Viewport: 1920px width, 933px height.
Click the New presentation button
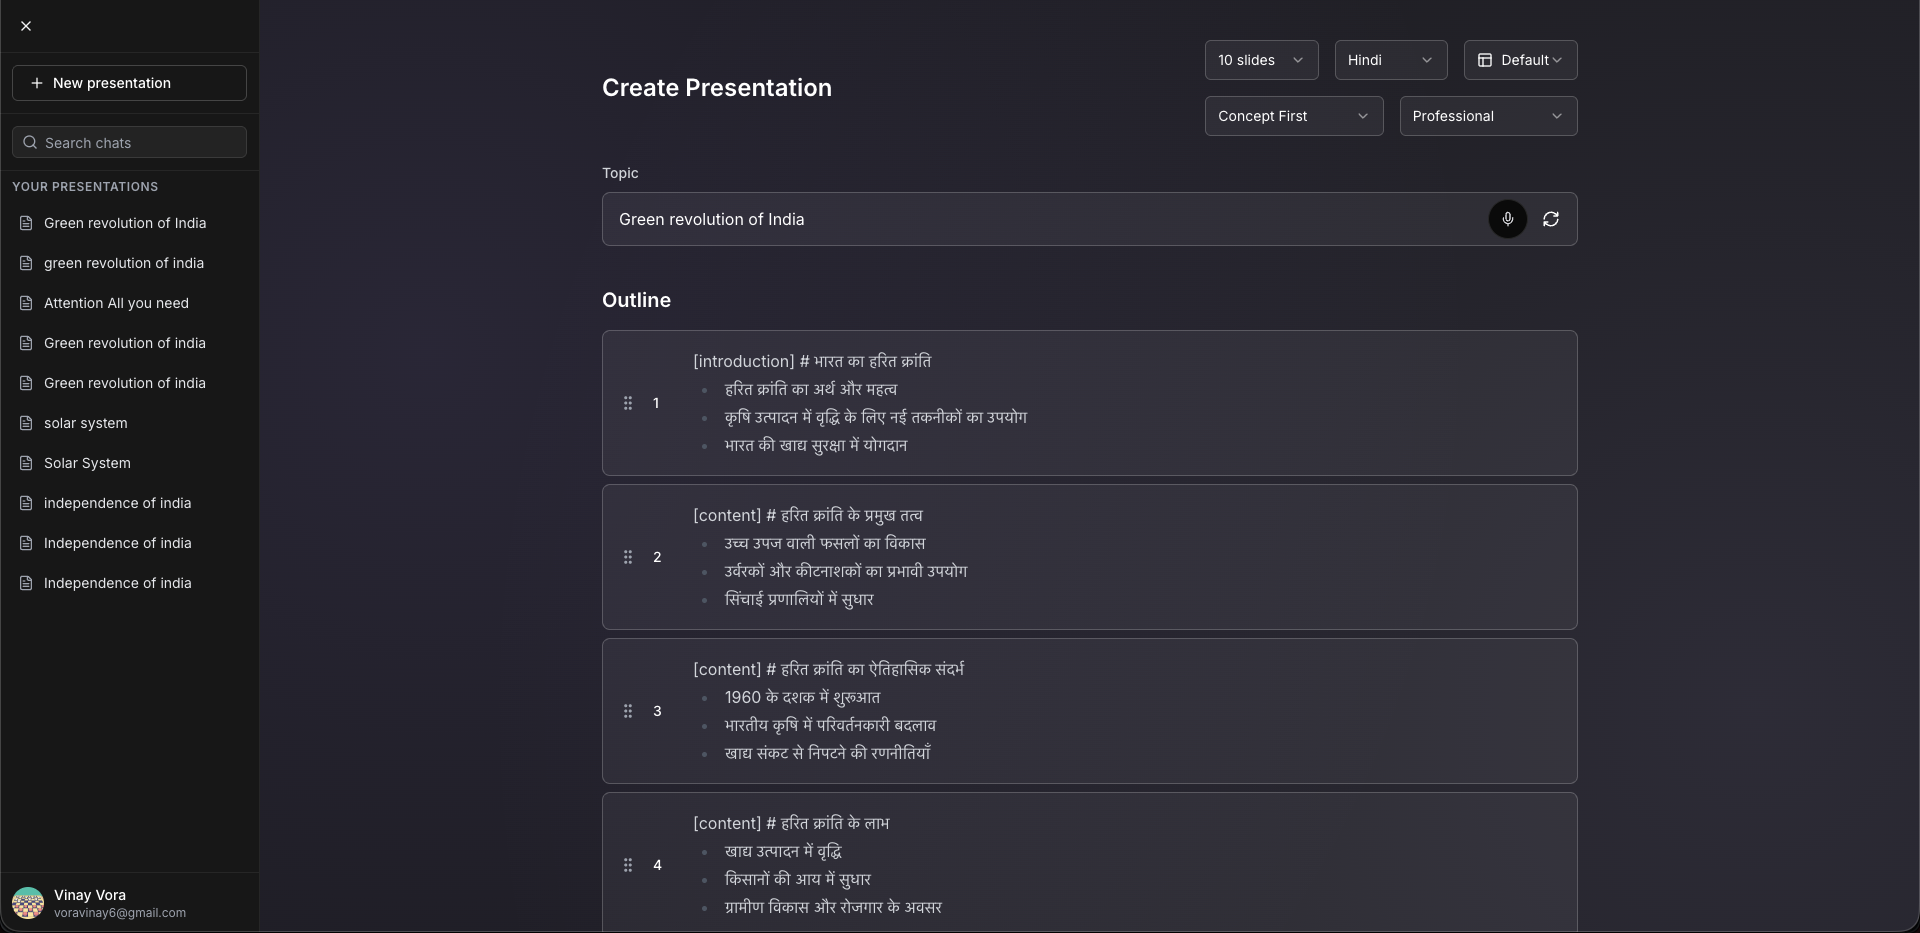pos(129,83)
